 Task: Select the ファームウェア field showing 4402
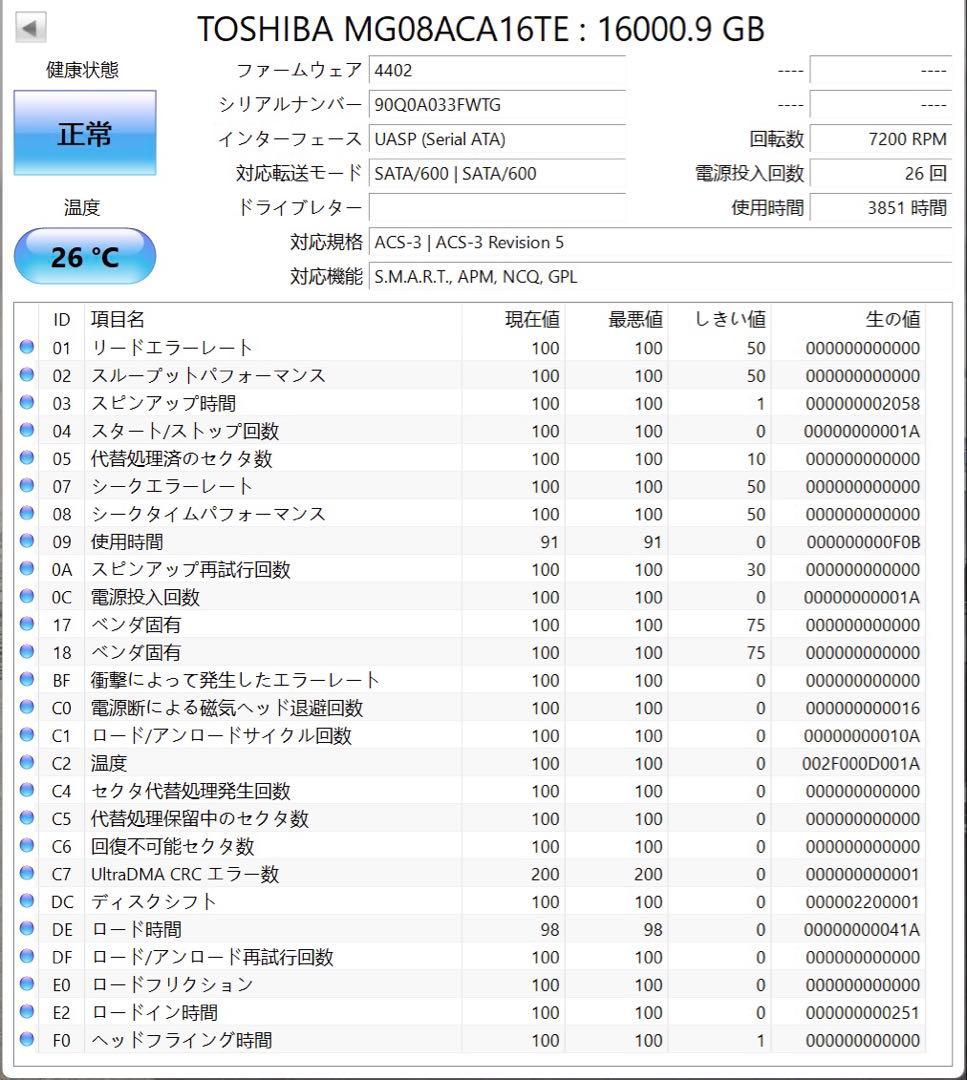[x=497, y=71]
